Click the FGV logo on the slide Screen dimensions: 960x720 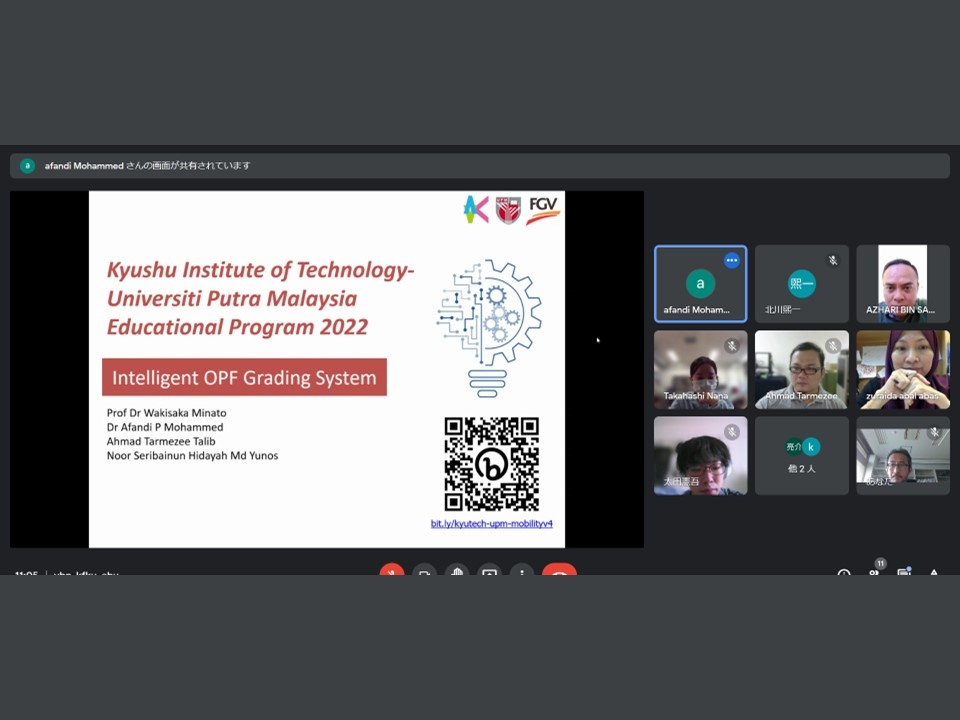543,209
